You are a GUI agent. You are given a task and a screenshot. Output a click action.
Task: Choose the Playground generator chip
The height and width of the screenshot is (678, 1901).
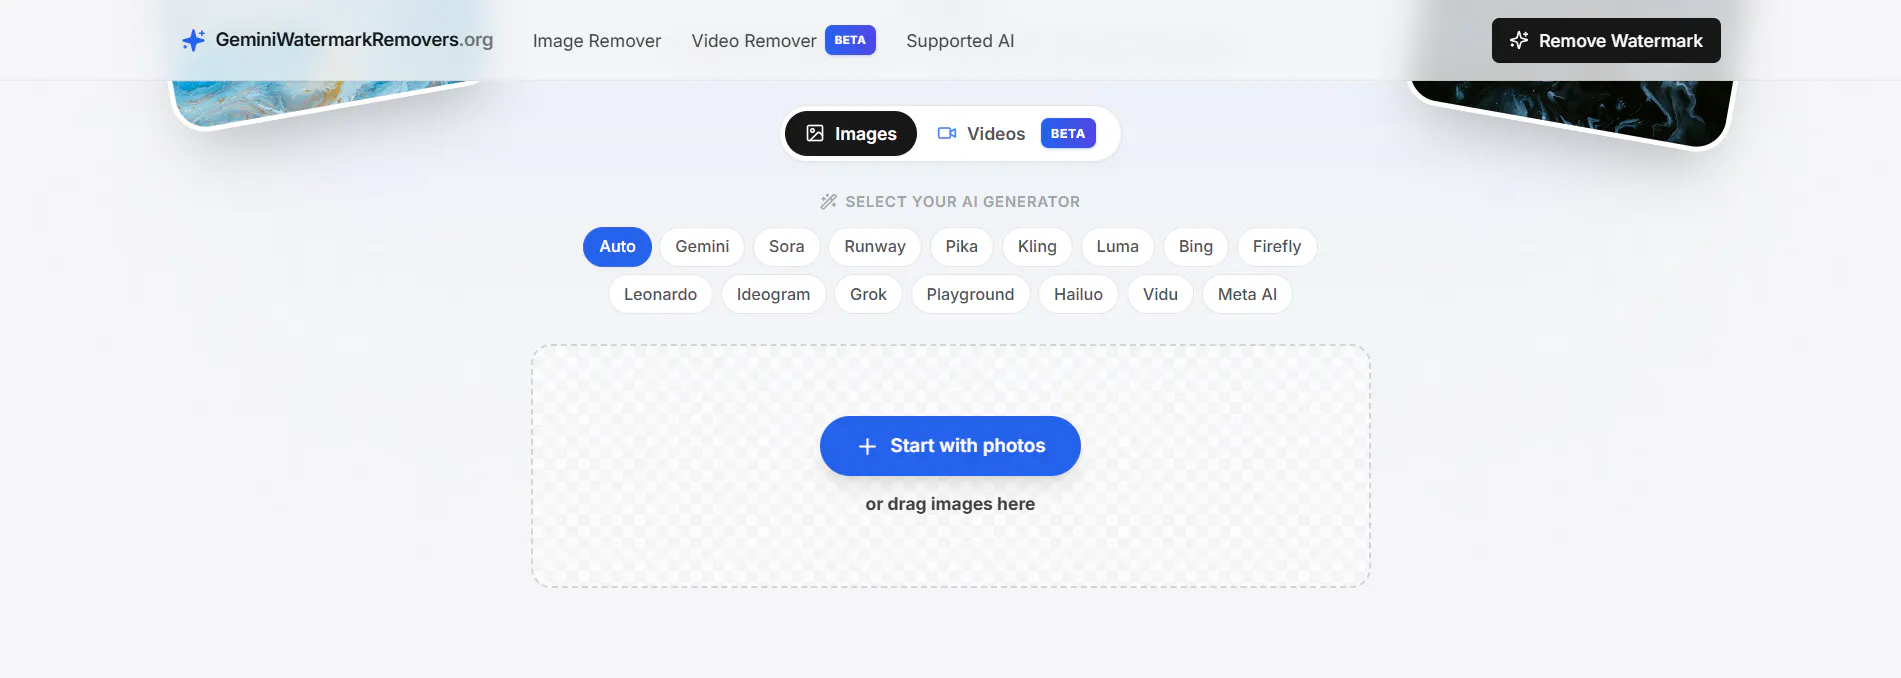[970, 295]
